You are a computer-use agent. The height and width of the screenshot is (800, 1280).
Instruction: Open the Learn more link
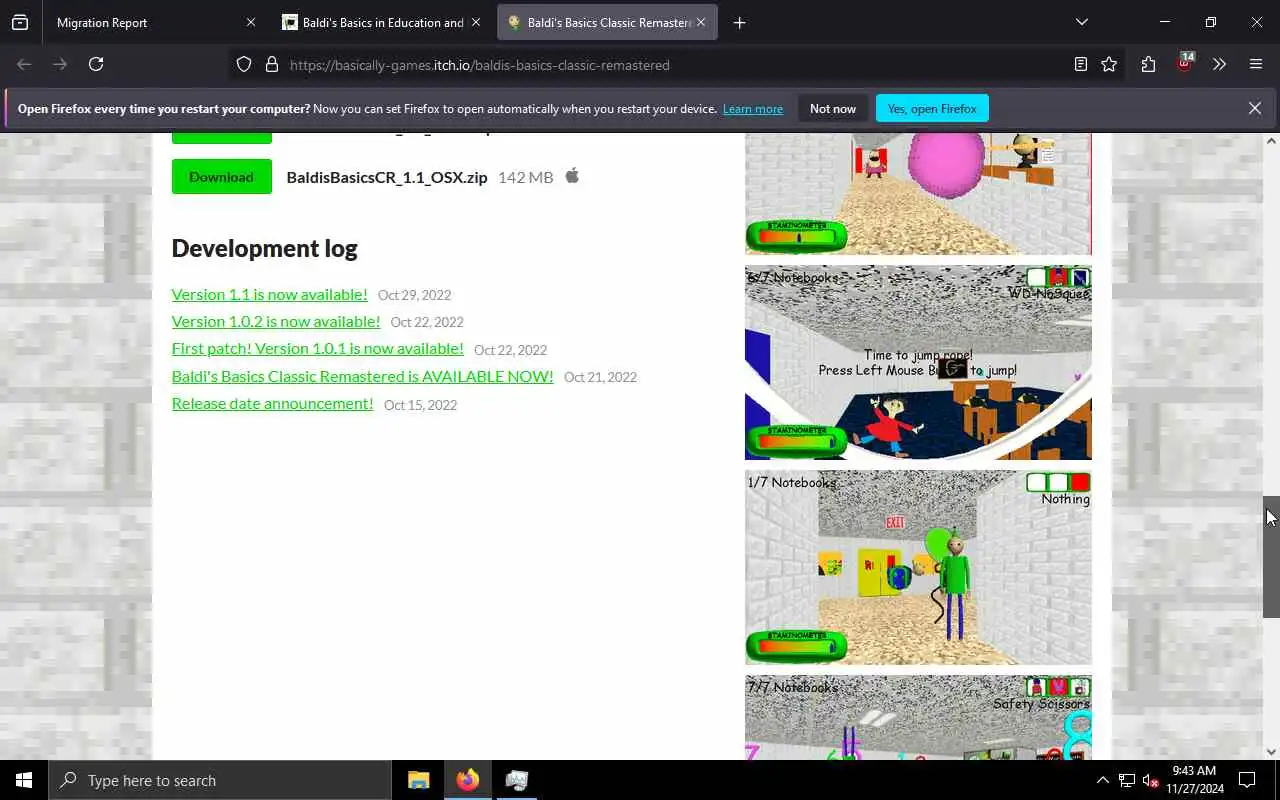pos(753,109)
